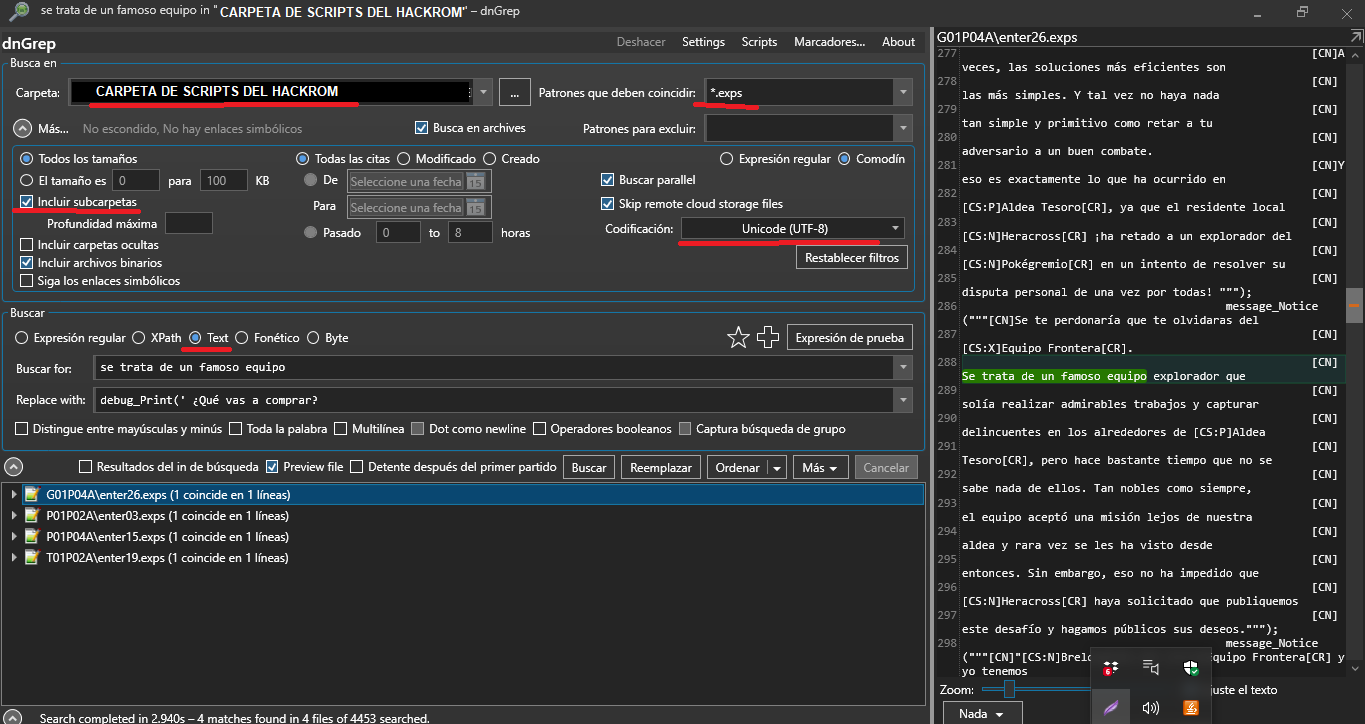Open the Marcadores menu
The height and width of the screenshot is (724, 1365).
tap(829, 42)
